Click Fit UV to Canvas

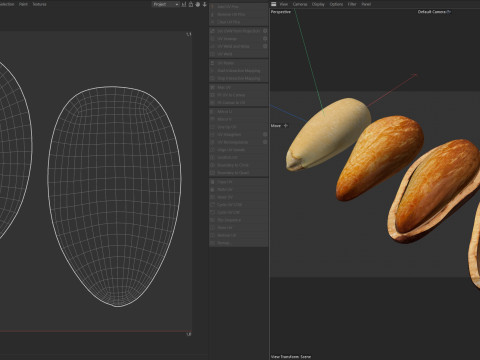click(239, 95)
